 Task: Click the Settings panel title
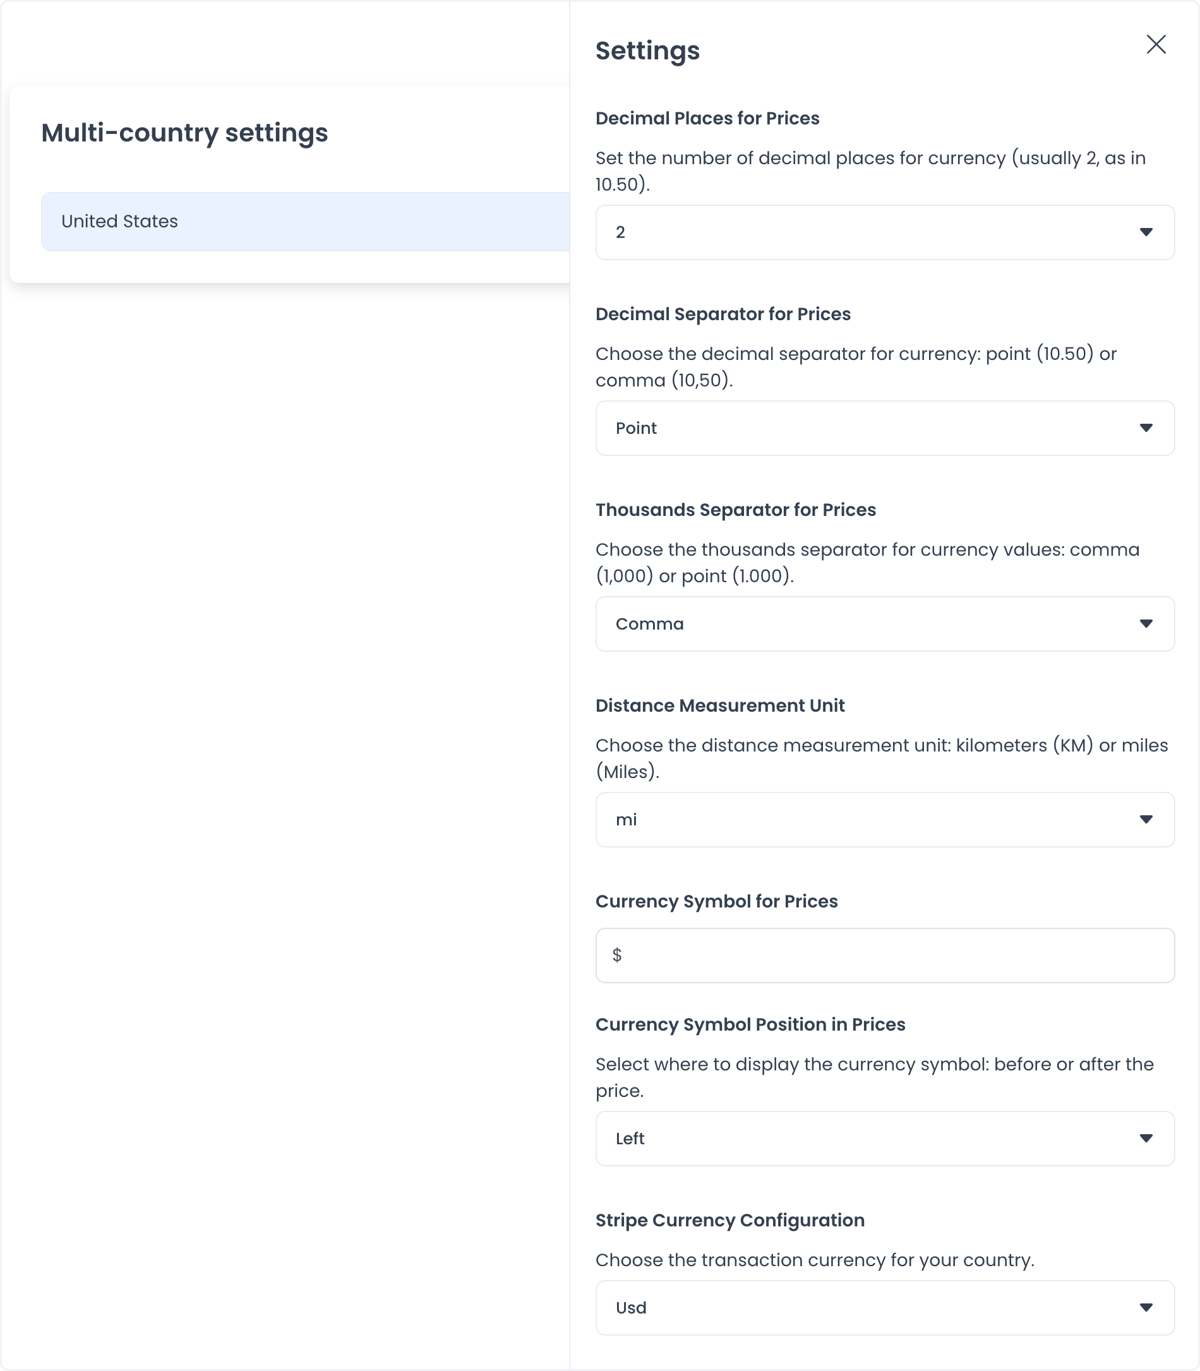648,51
